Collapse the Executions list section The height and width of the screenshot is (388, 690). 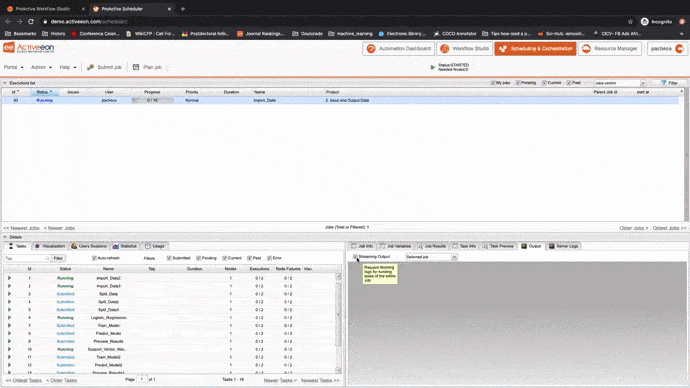click(x=5, y=83)
